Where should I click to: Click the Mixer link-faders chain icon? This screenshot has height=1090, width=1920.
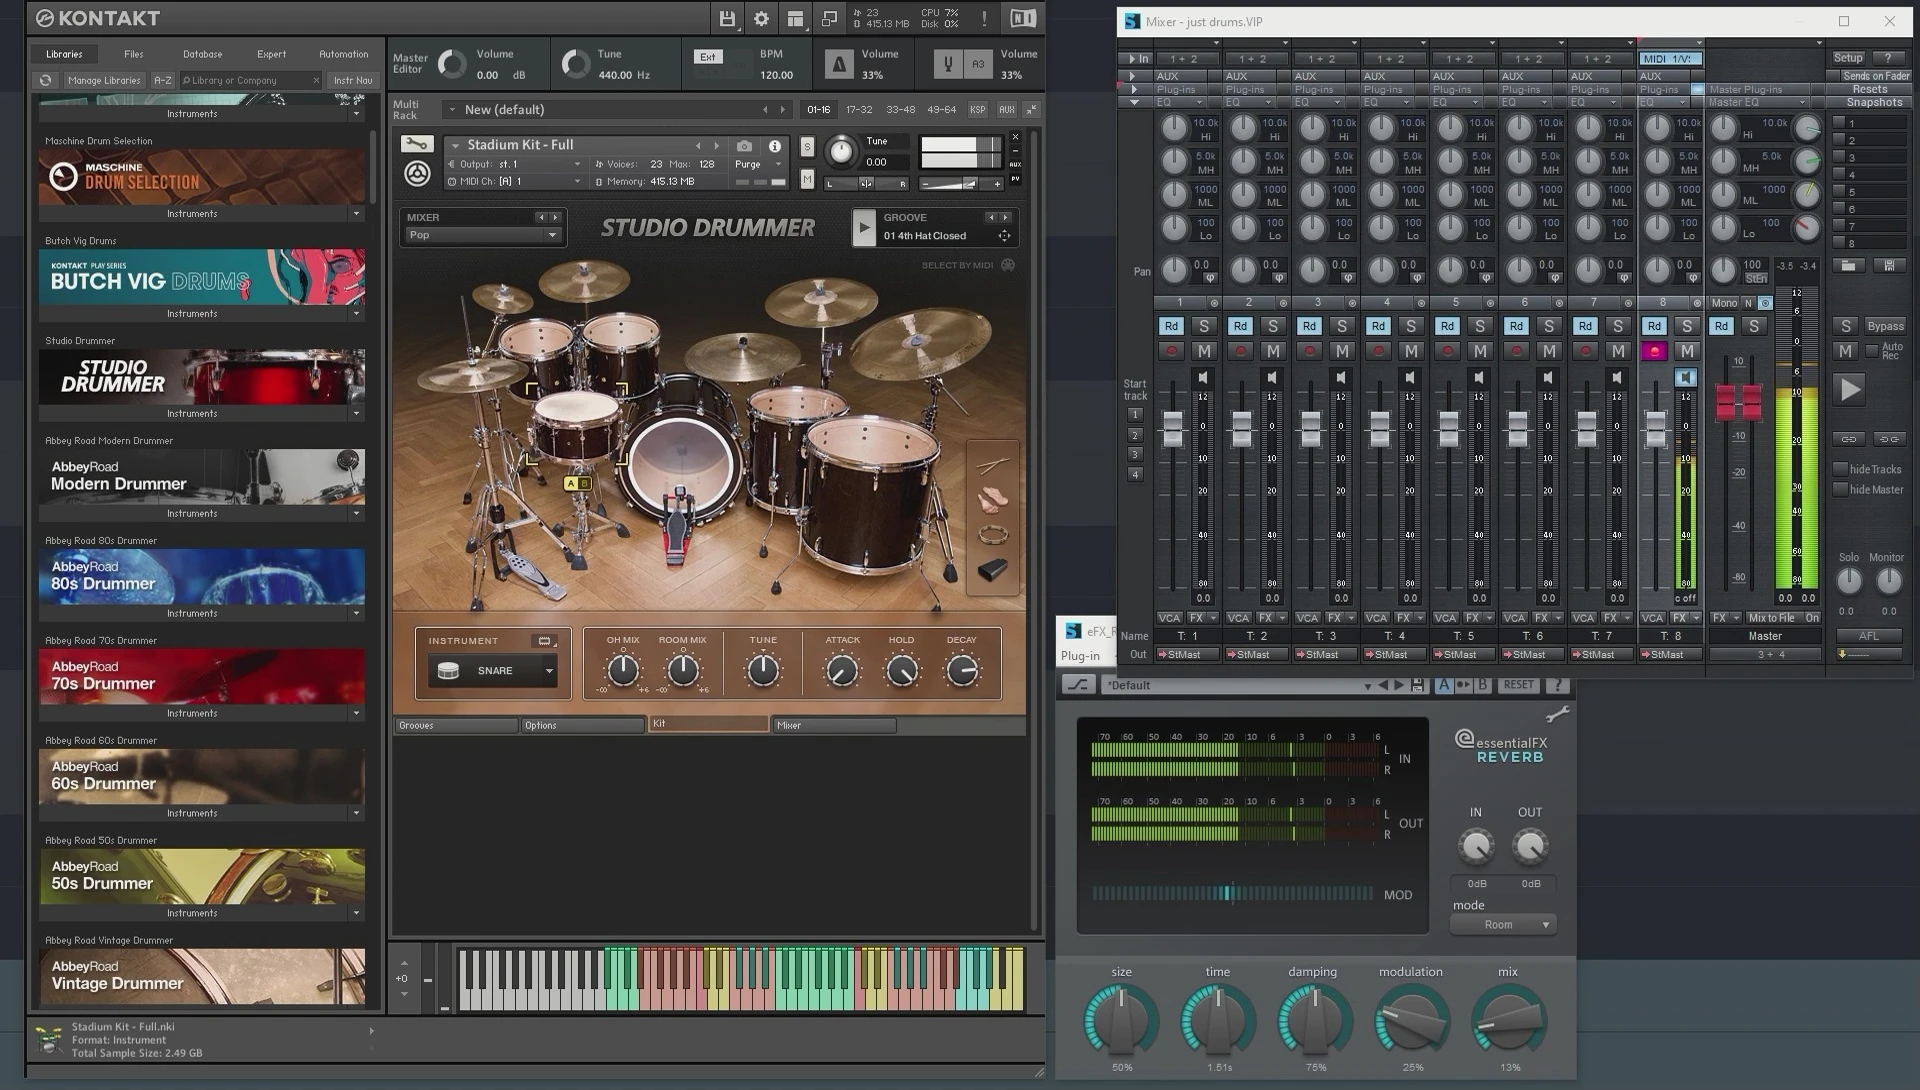click(1848, 439)
